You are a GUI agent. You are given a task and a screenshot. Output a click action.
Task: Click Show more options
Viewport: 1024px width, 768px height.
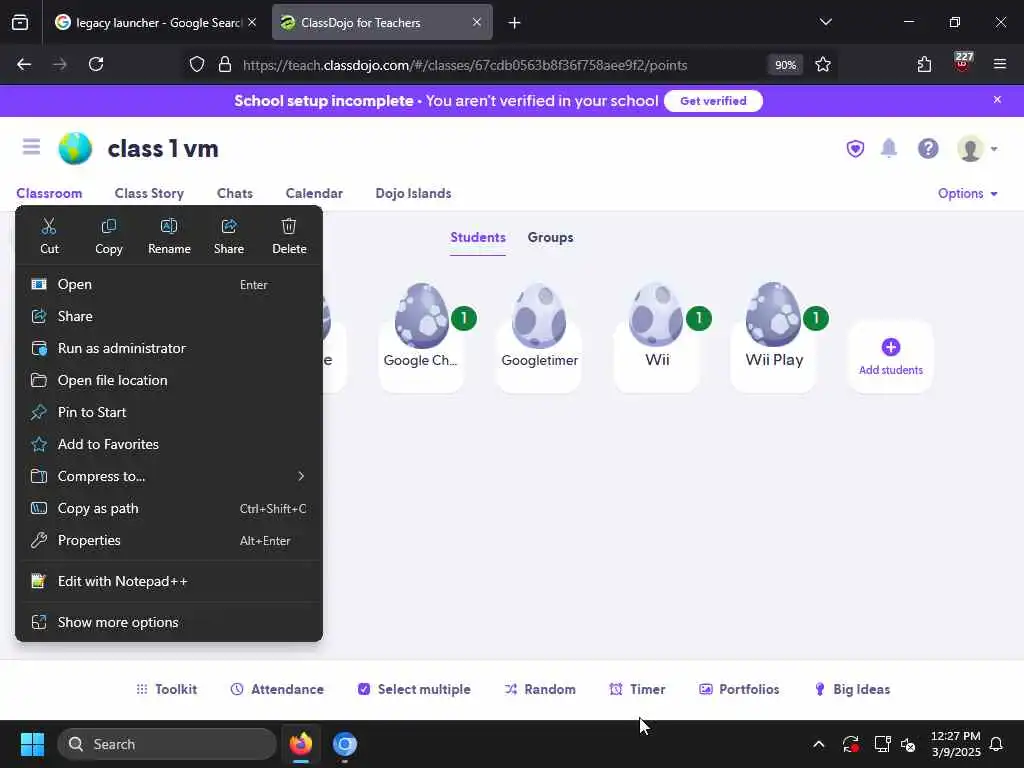pos(169,622)
